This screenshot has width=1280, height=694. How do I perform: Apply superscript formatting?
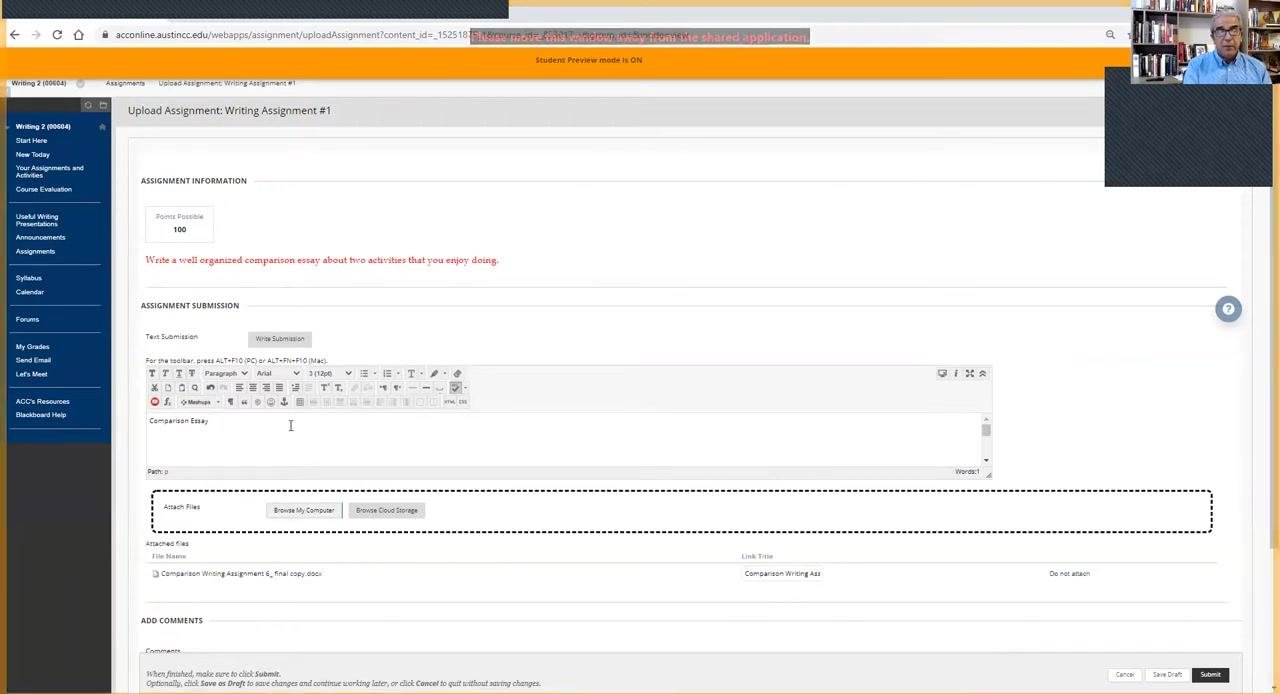(325, 387)
